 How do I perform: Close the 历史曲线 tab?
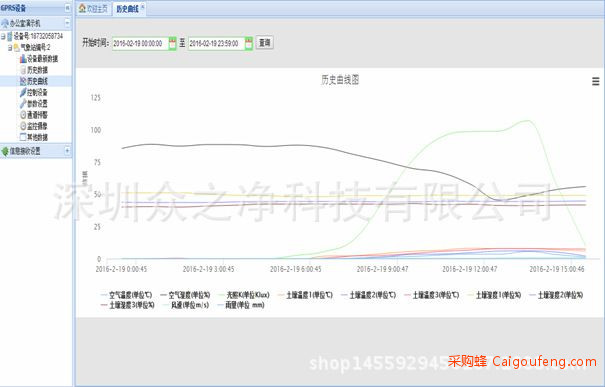click(x=143, y=7)
